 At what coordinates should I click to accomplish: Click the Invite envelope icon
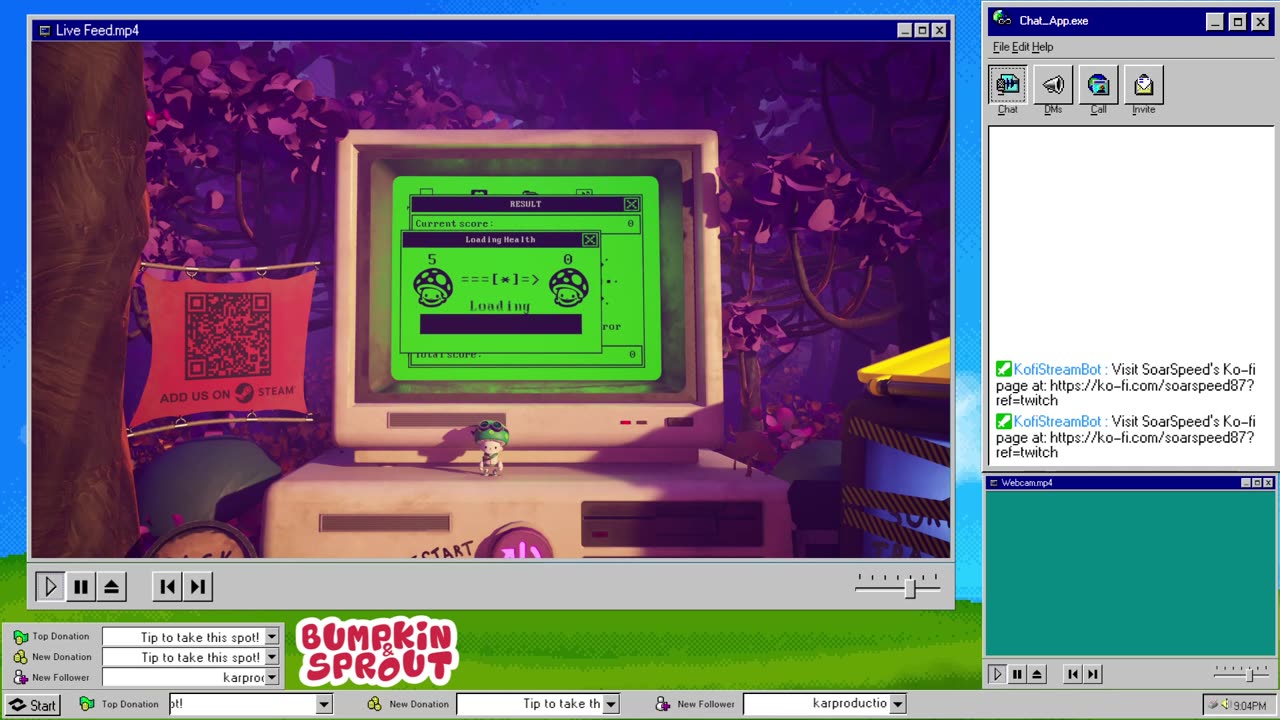(x=1143, y=85)
